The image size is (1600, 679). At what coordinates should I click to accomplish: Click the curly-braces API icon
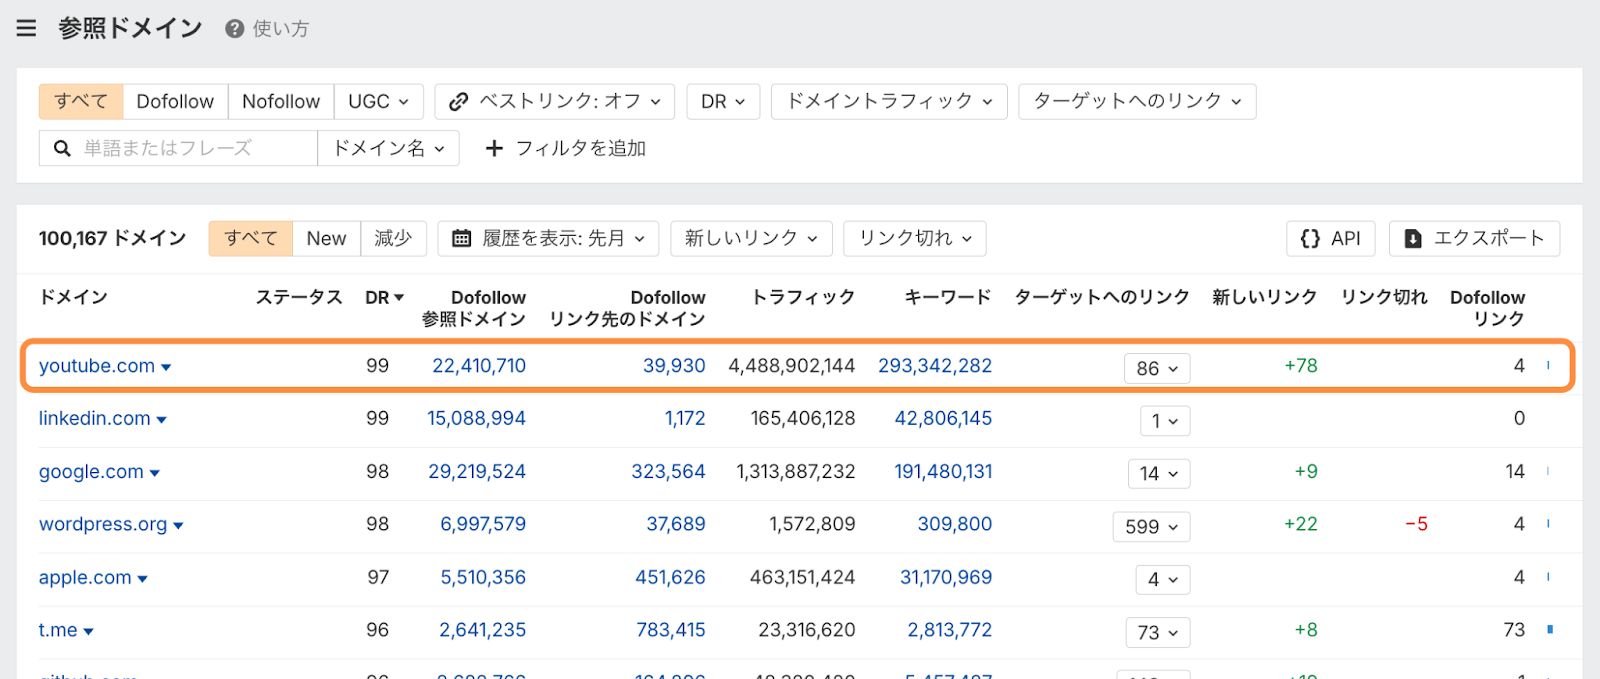click(1310, 238)
